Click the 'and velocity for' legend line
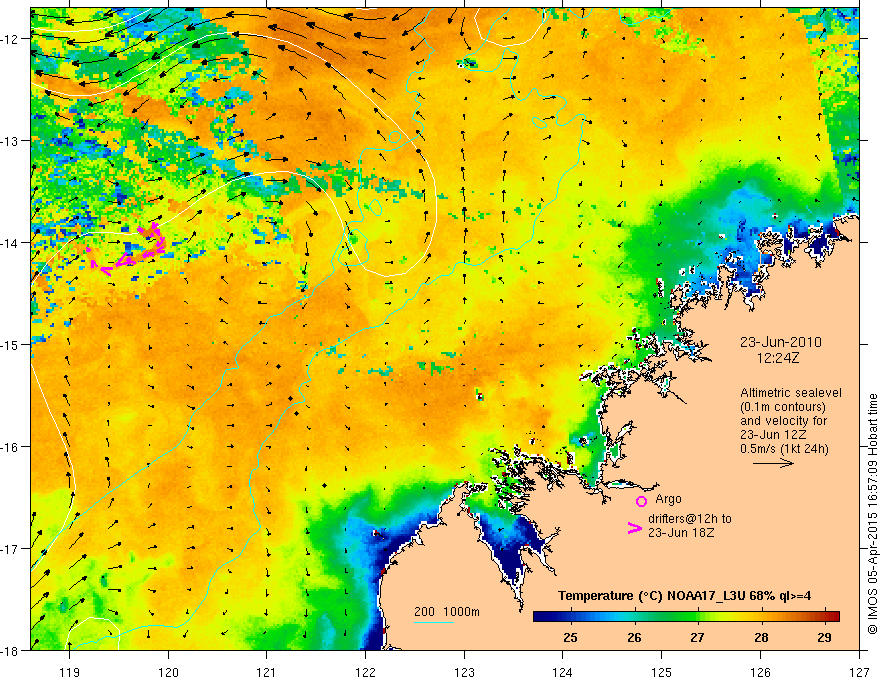The image size is (880, 680). coord(783,421)
